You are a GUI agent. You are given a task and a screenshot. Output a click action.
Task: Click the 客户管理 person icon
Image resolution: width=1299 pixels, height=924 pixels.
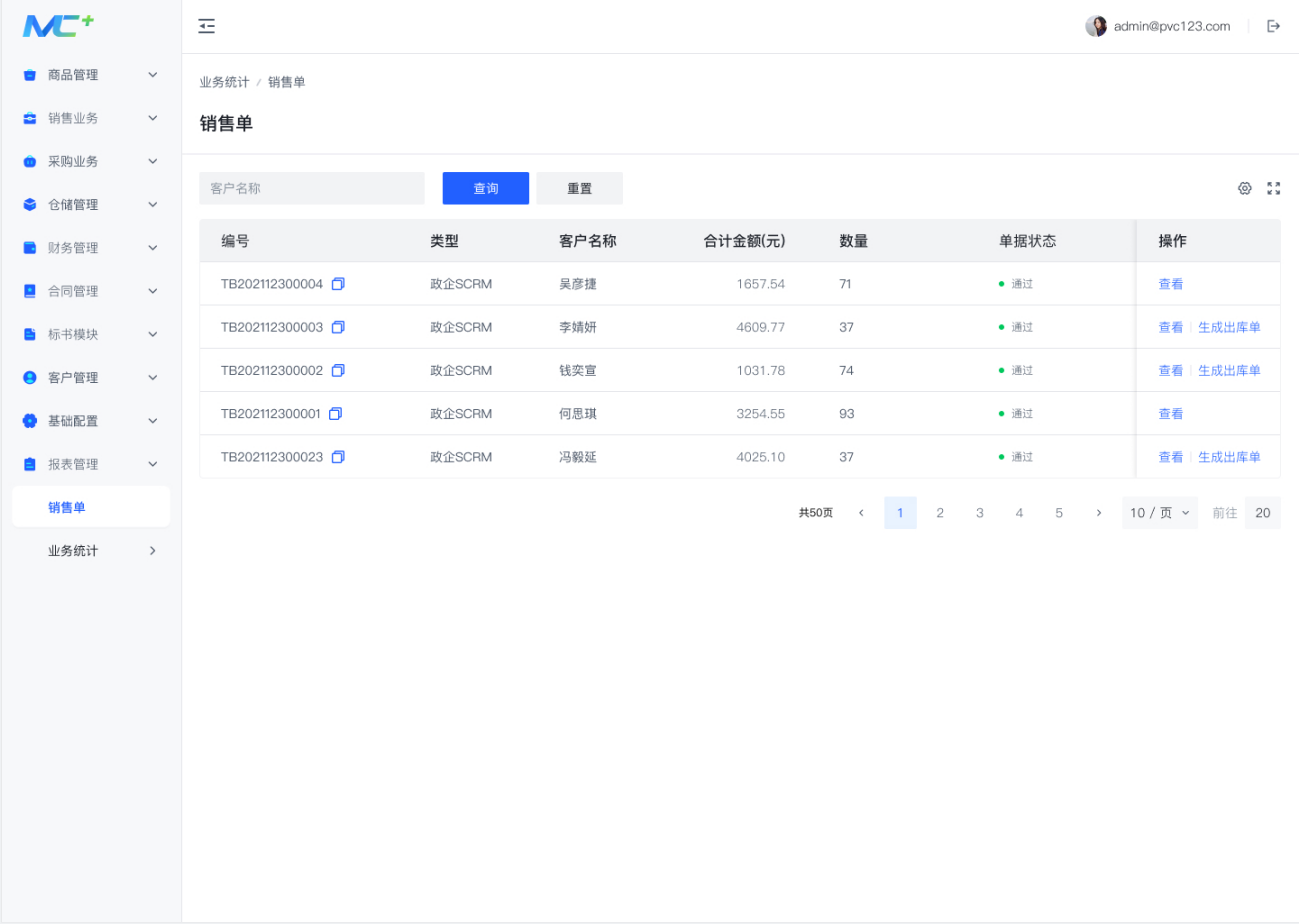coord(30,378)
